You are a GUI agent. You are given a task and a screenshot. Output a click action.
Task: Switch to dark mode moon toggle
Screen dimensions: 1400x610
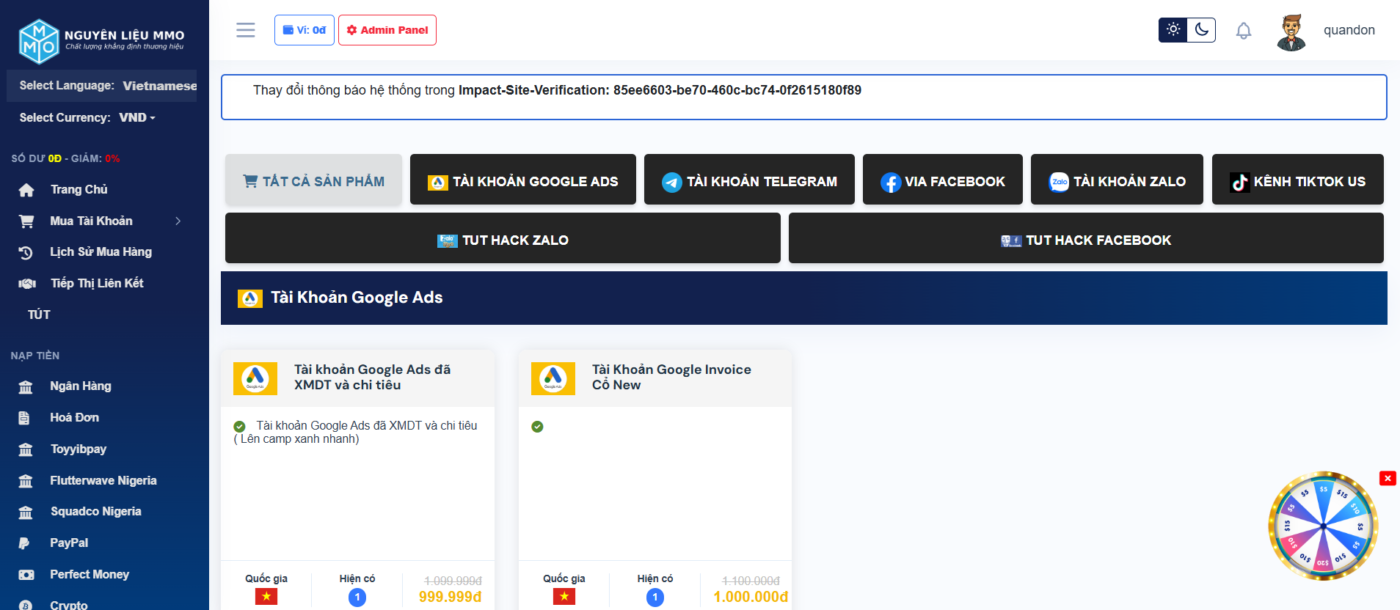pos(1201,30)
